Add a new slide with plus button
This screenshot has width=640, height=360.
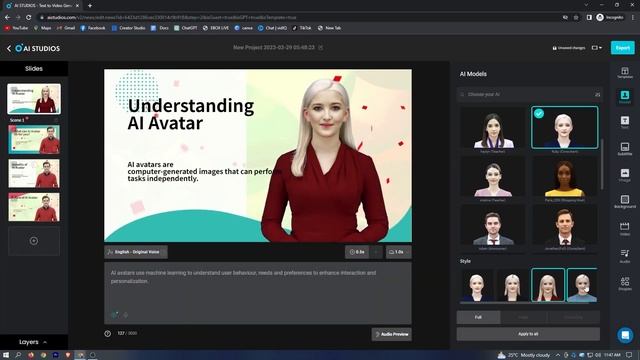34,241
